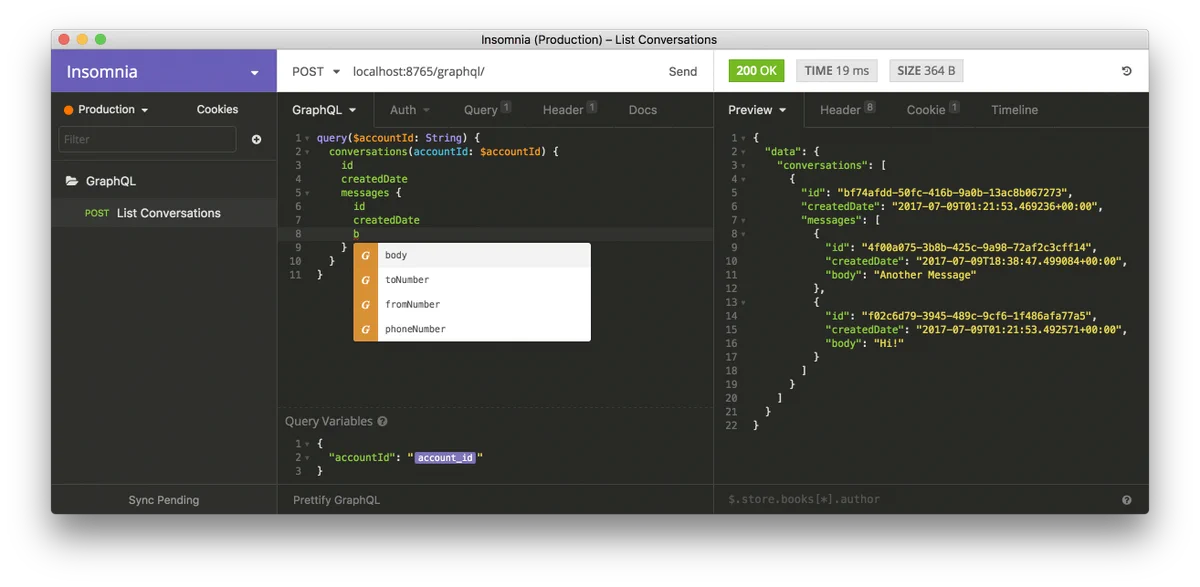Click the GraphQL folder icon
The image size is (1200, 587).
pyautogui.click(x=72, y=181)
